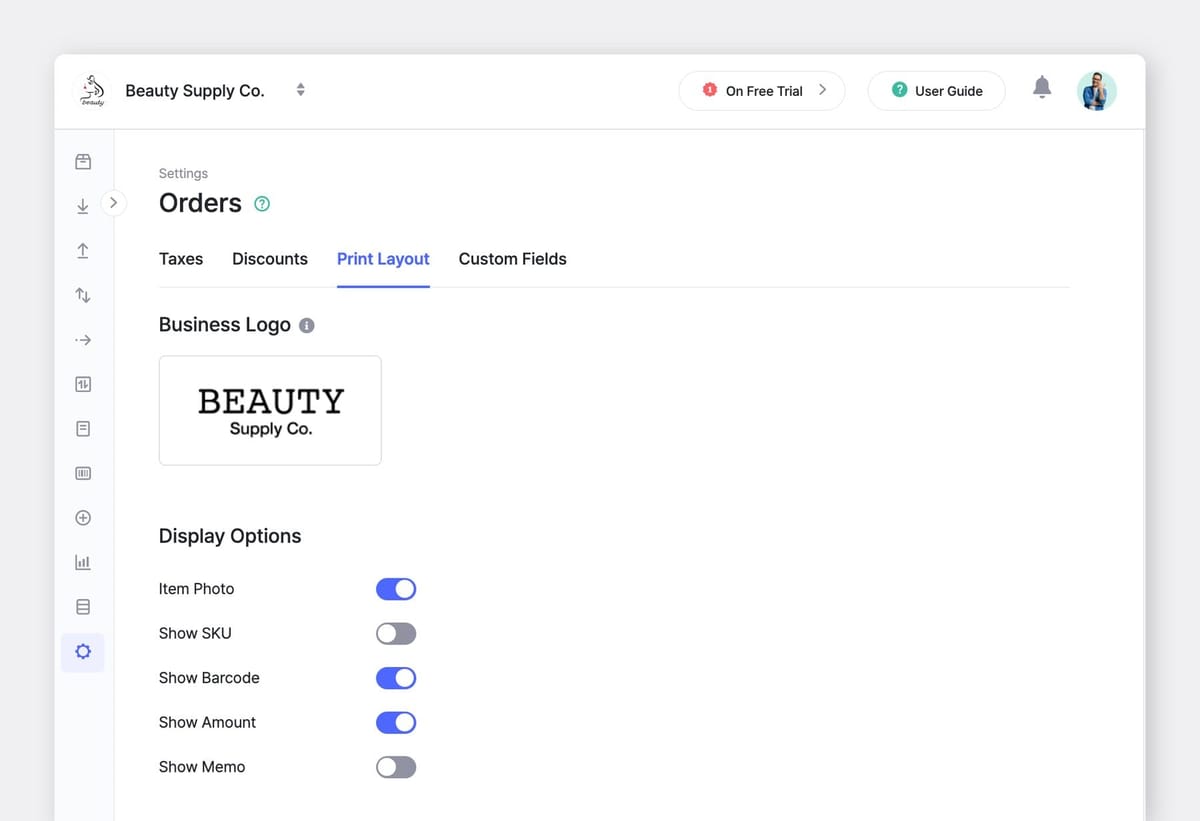This screenshot has height=821, width=1200.
Task: Switch to the Taxes tab
Action: coord(180,259)
